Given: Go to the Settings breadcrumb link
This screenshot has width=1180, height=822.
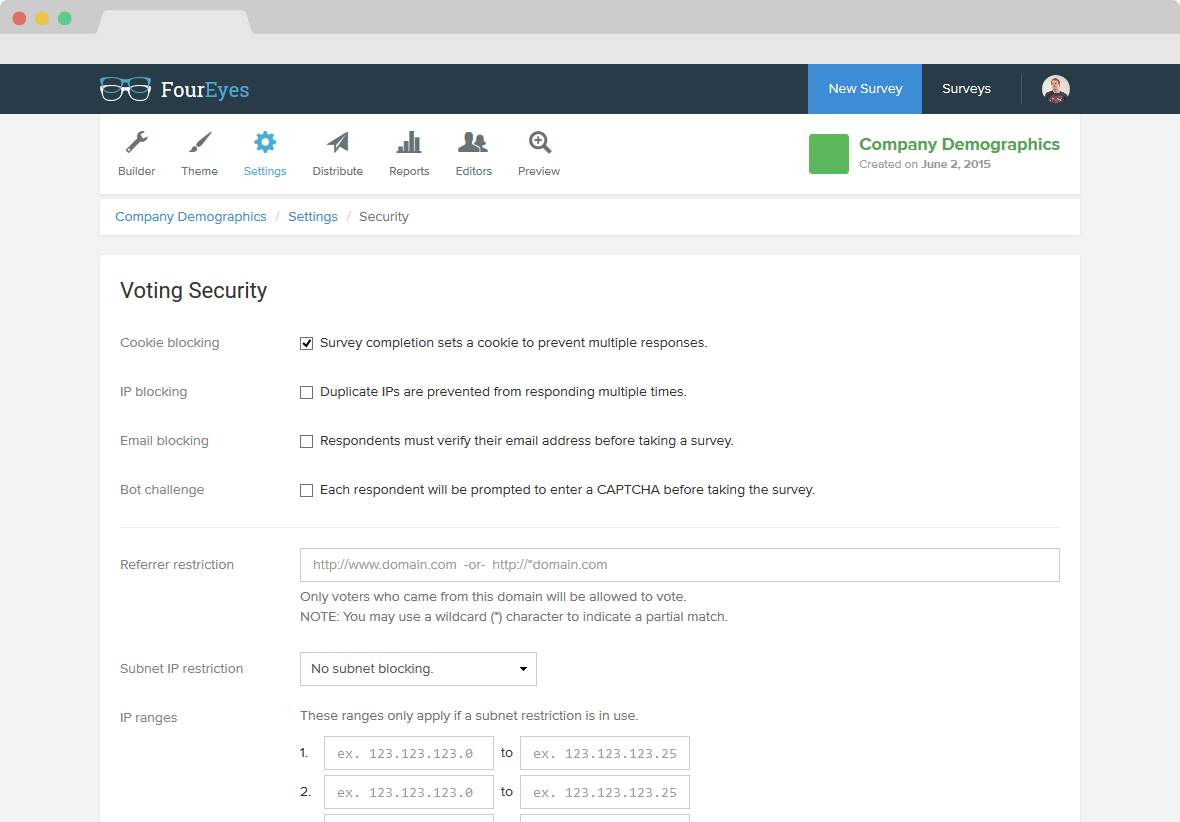Looking at the screenshot, I should click(x=313, y=217).
